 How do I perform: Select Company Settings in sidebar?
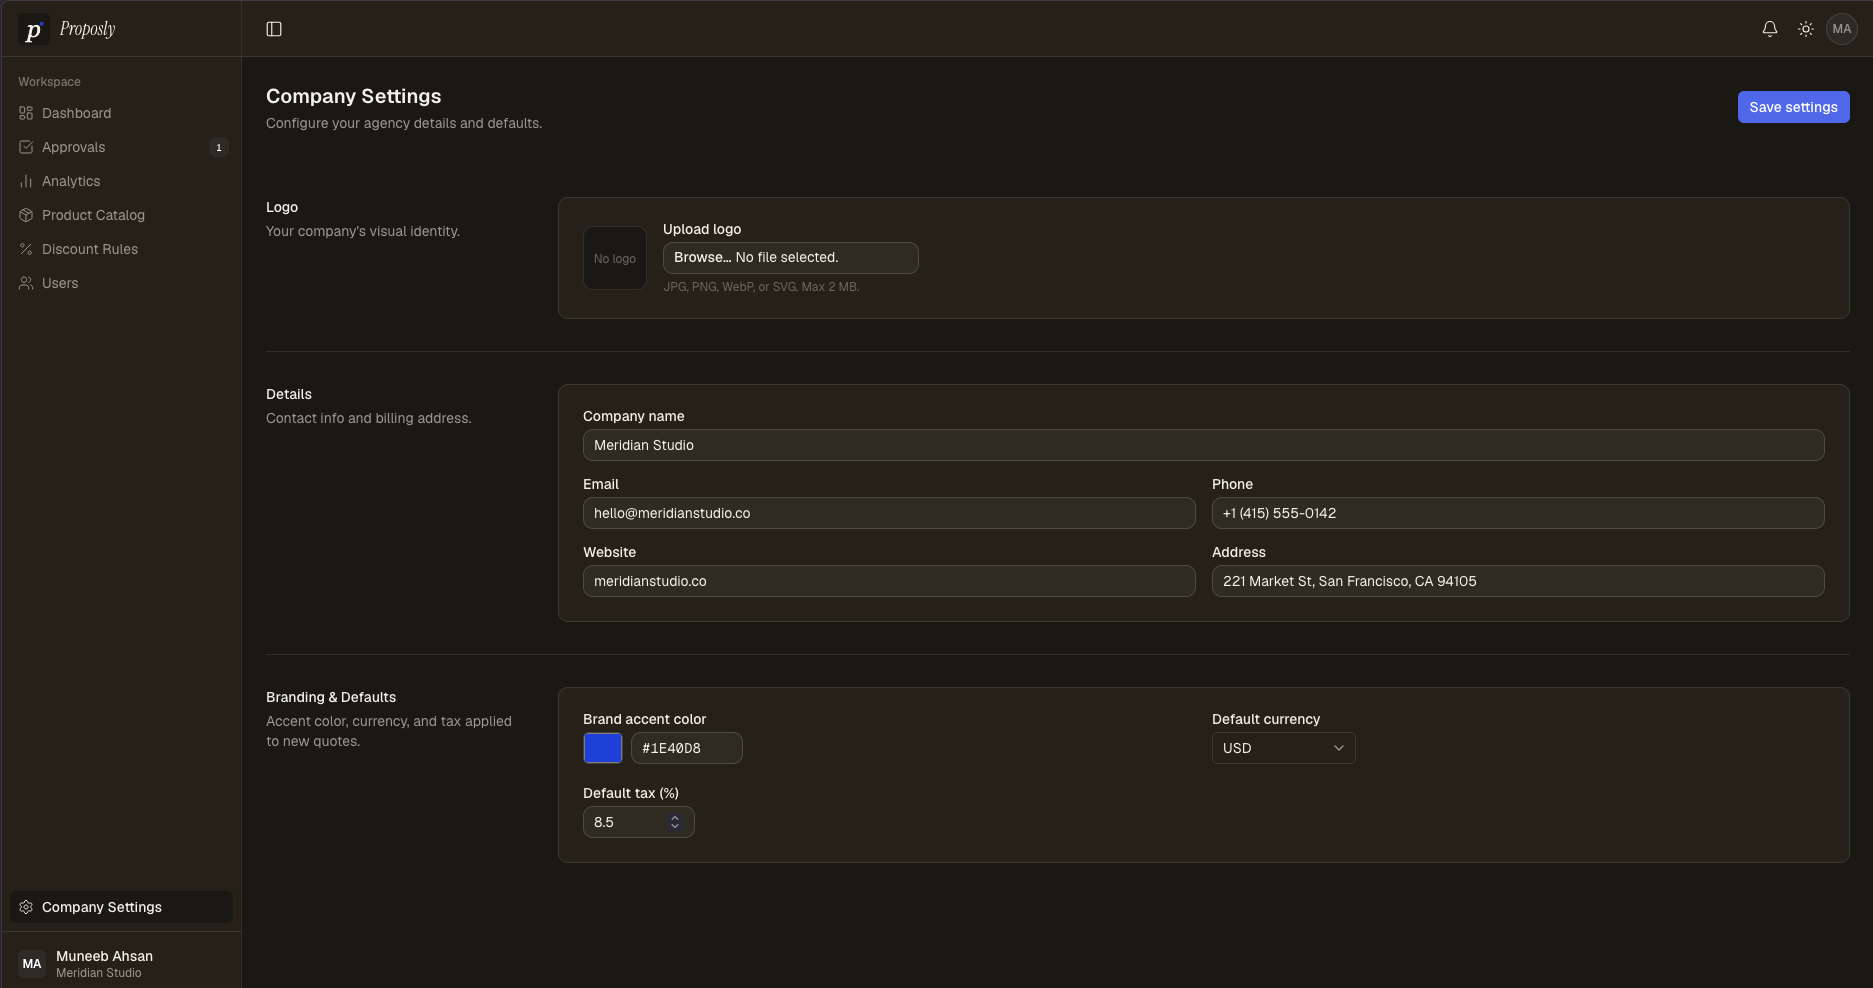point(121,907)
